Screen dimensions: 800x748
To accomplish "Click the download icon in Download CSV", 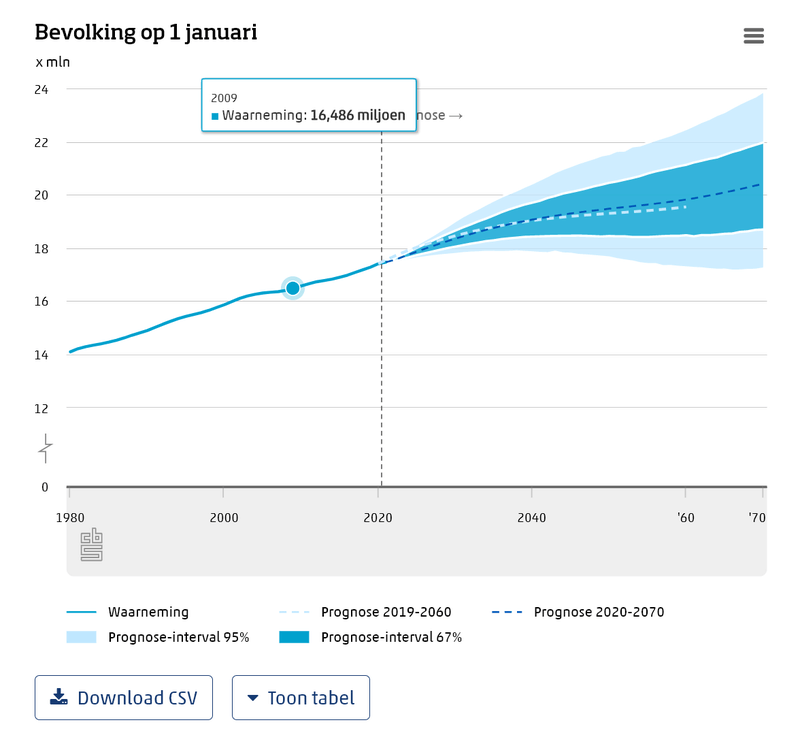I will (59, 697).
